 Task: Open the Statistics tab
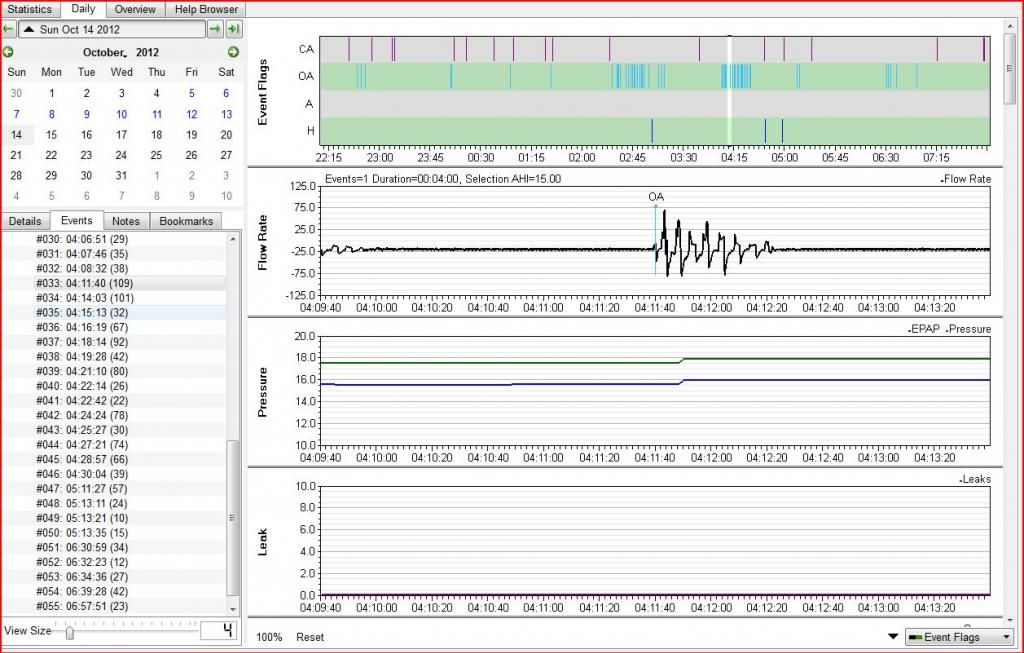tap(29, 9)
